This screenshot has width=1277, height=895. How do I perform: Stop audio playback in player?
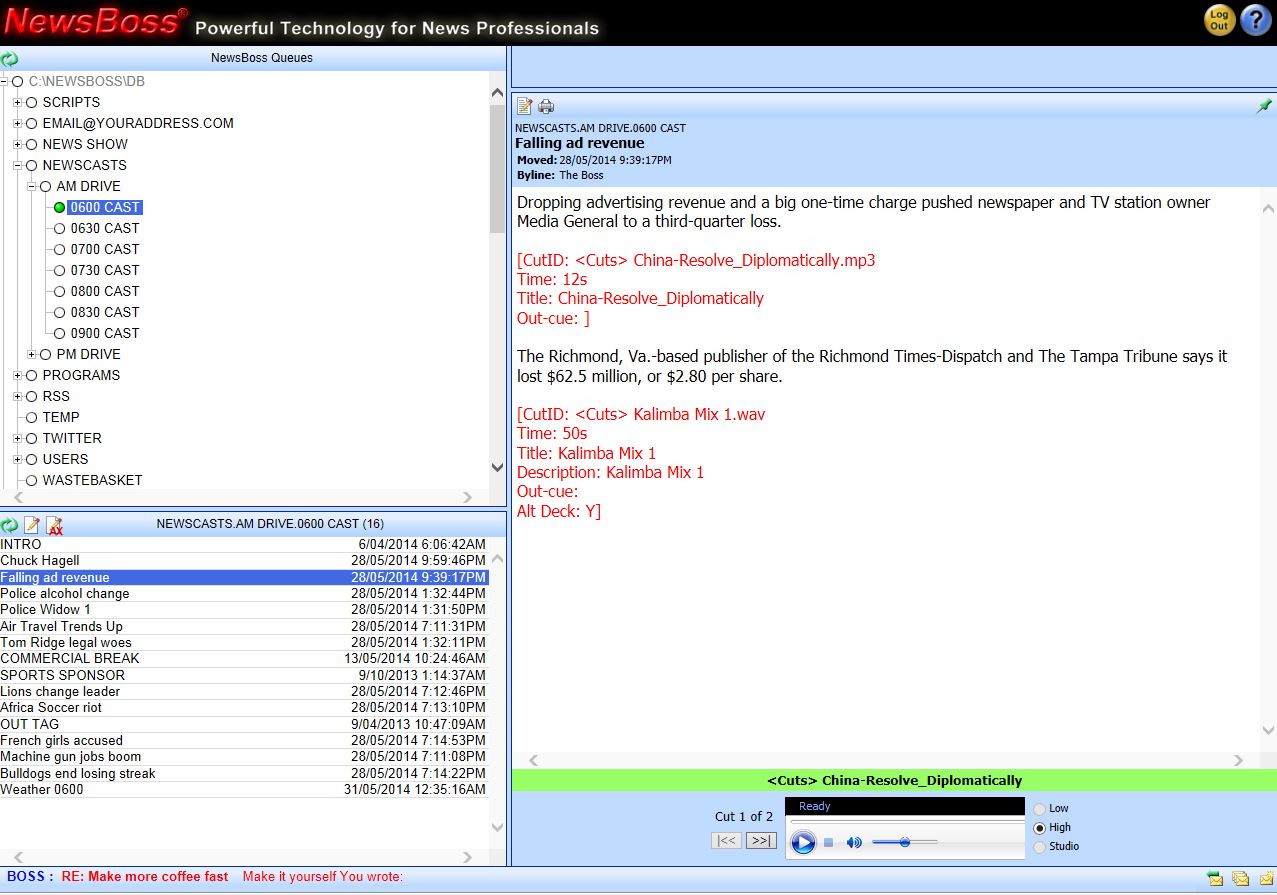pyautogui.click(x=828, y=843)
